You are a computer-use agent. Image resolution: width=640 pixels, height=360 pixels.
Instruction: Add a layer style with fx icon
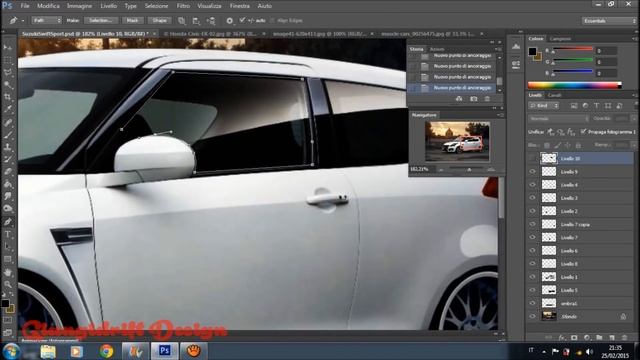562,338
